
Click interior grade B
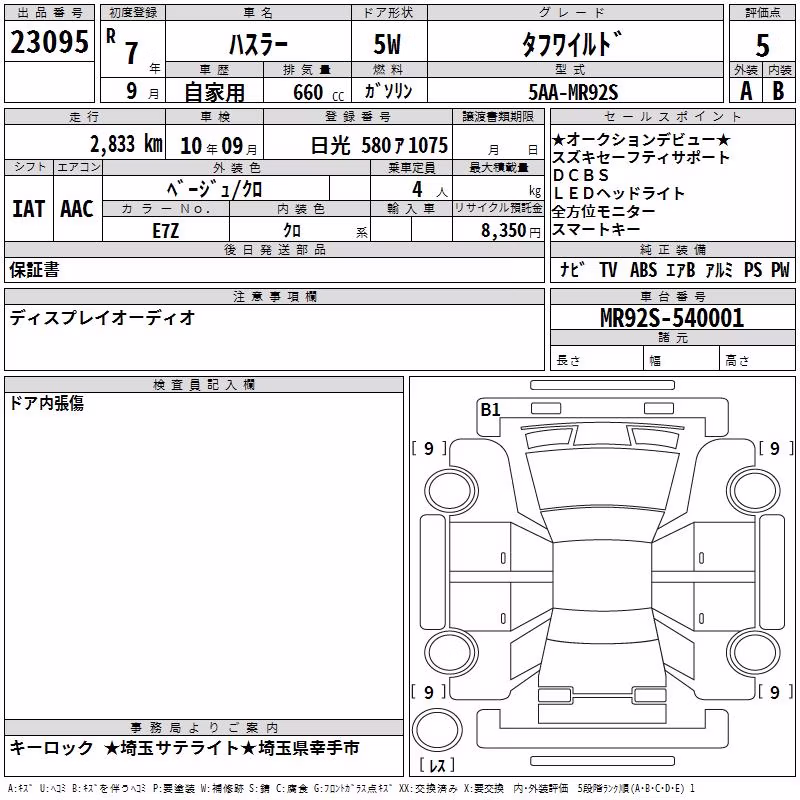point(778,91)
